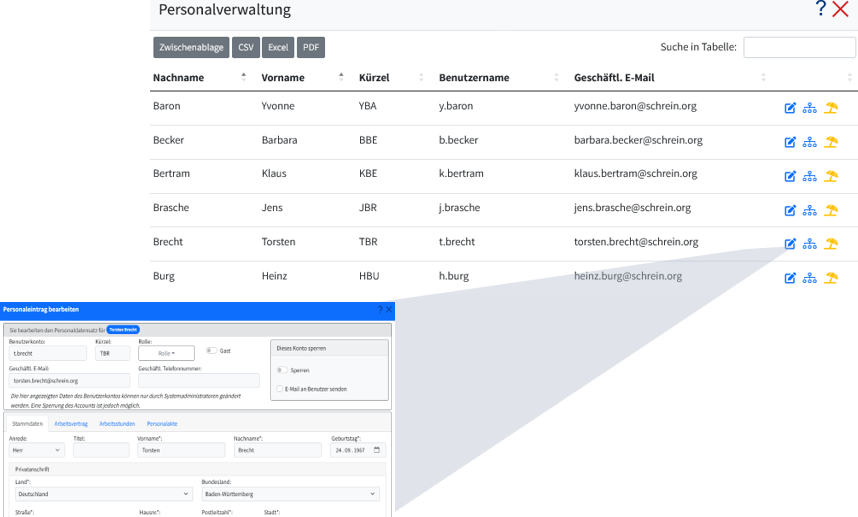Check E-Mail an Benutzer senden
Image resolution: width=858 pixels, height=517 pixels.
coord(280,389)
